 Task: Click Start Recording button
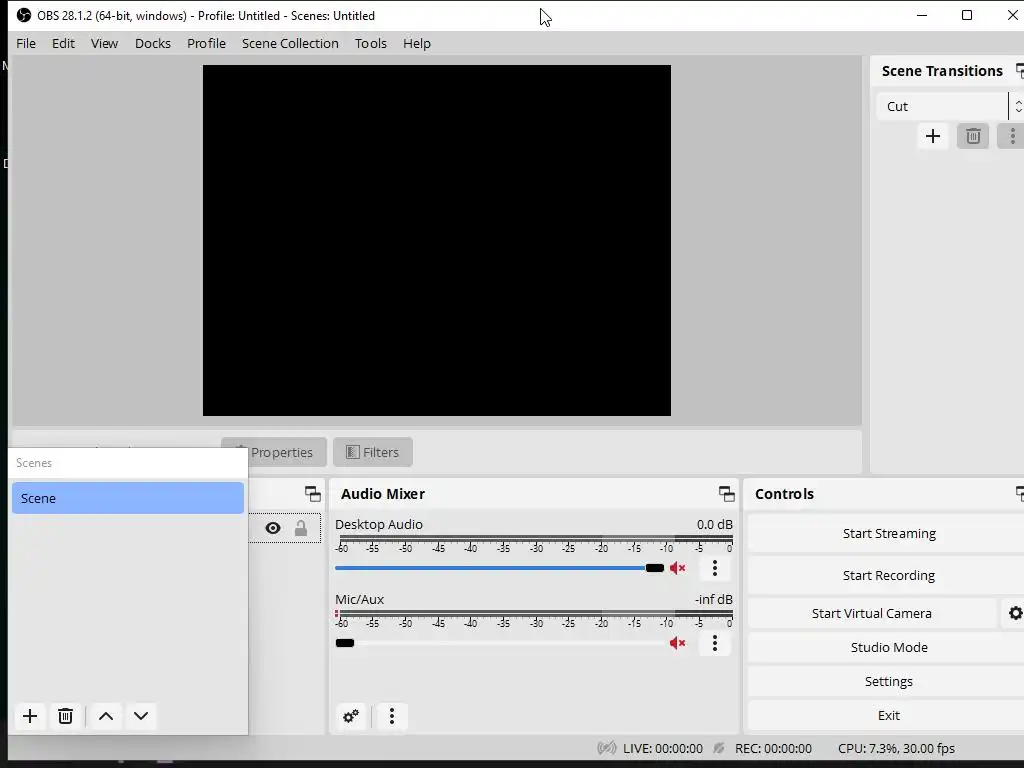[x=888, y=575]
